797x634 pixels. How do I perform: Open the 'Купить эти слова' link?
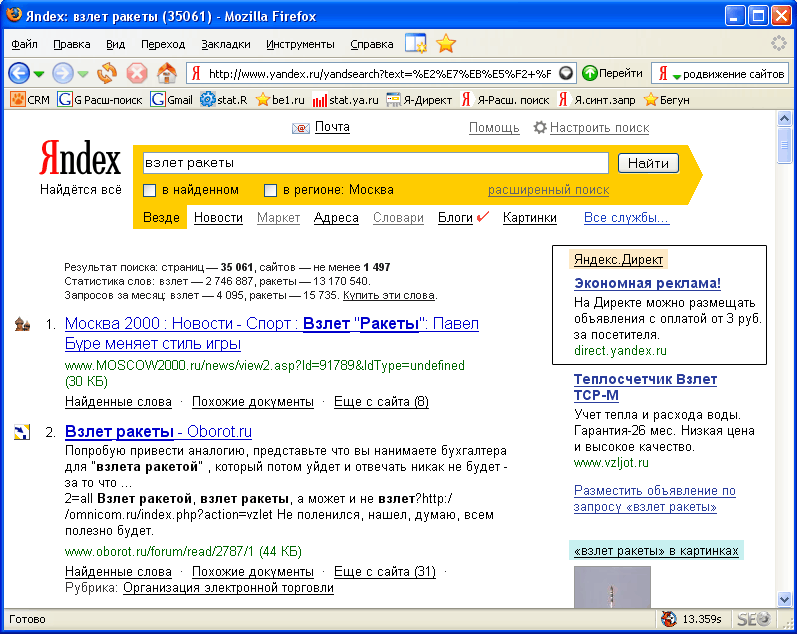389,295
